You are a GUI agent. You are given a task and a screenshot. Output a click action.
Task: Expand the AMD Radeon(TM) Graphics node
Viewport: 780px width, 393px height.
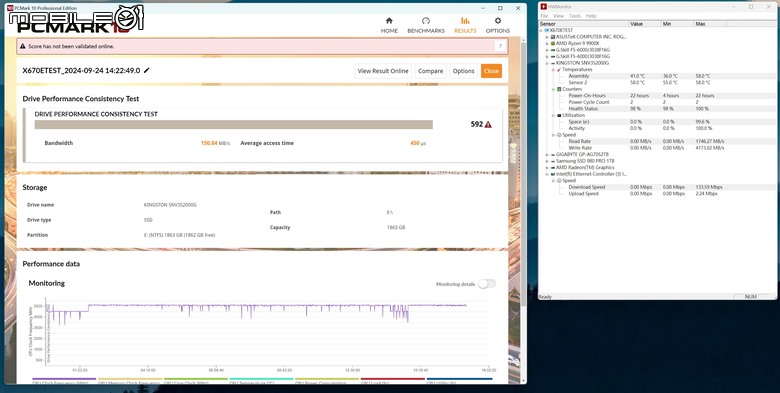(547, 168)
